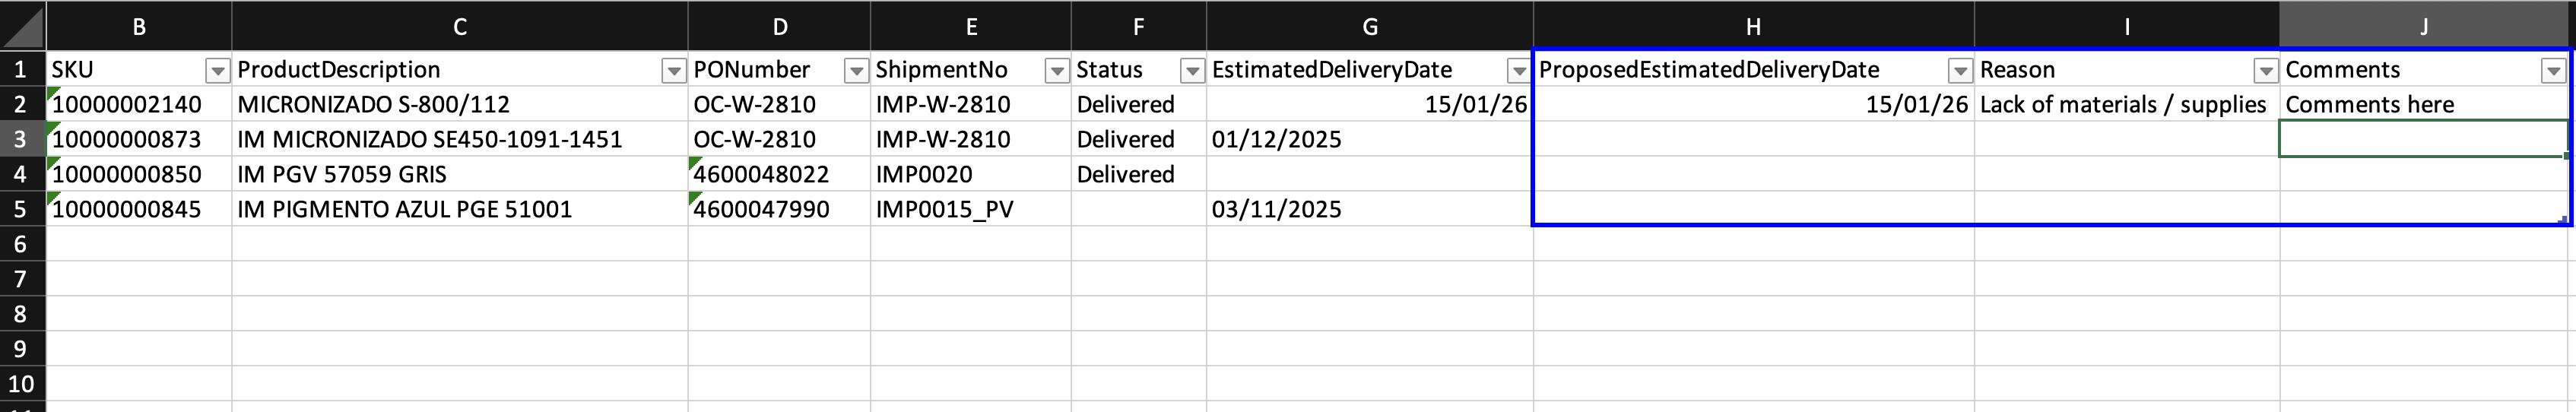Open the ShipmentNo filter dropdown

tap(1056, 71)
